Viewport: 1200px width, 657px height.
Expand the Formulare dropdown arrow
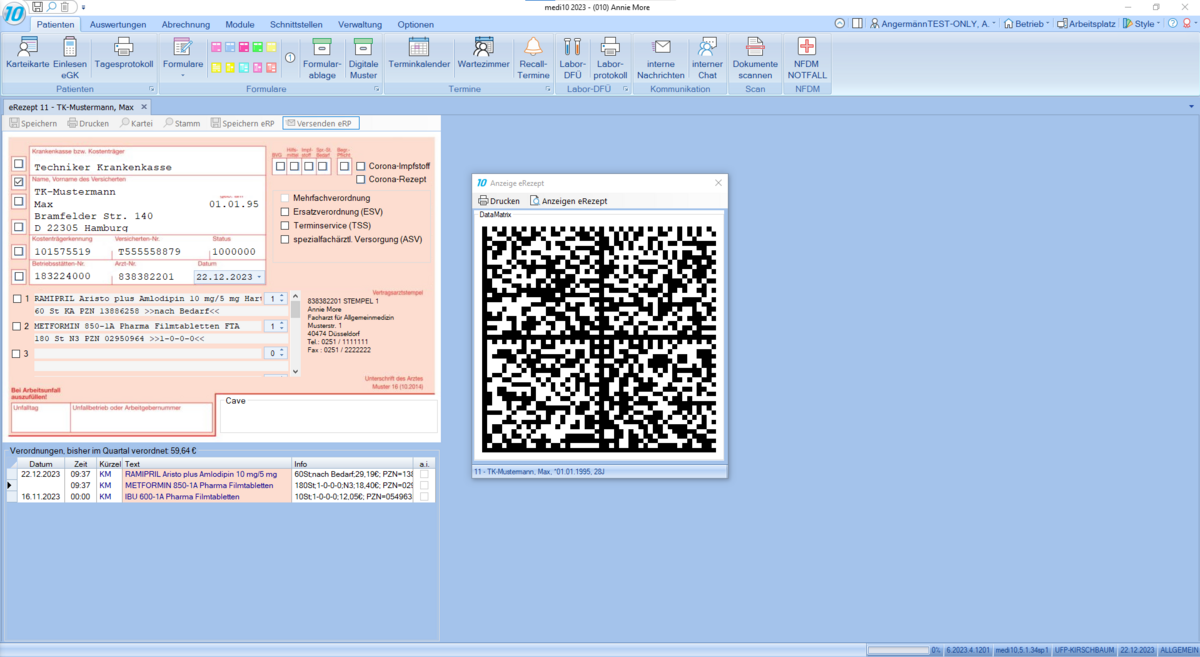[x=182, y=74]
